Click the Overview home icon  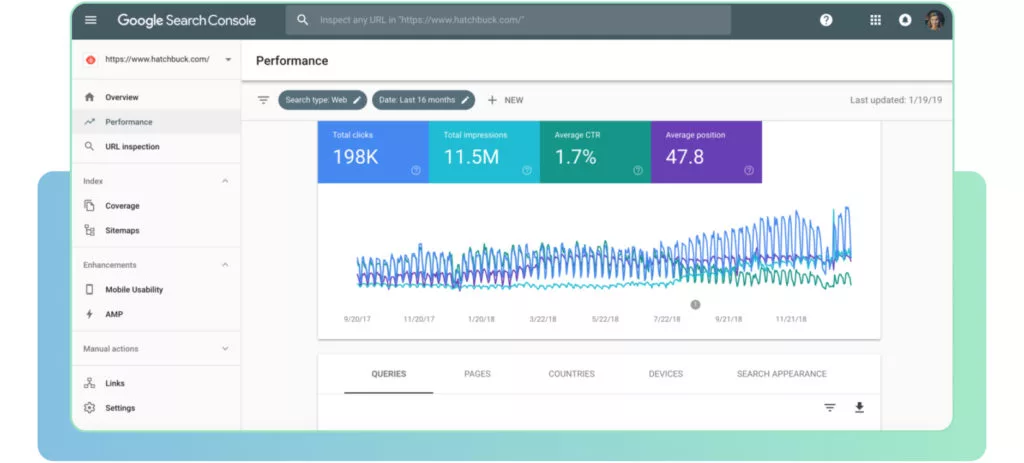89,97
